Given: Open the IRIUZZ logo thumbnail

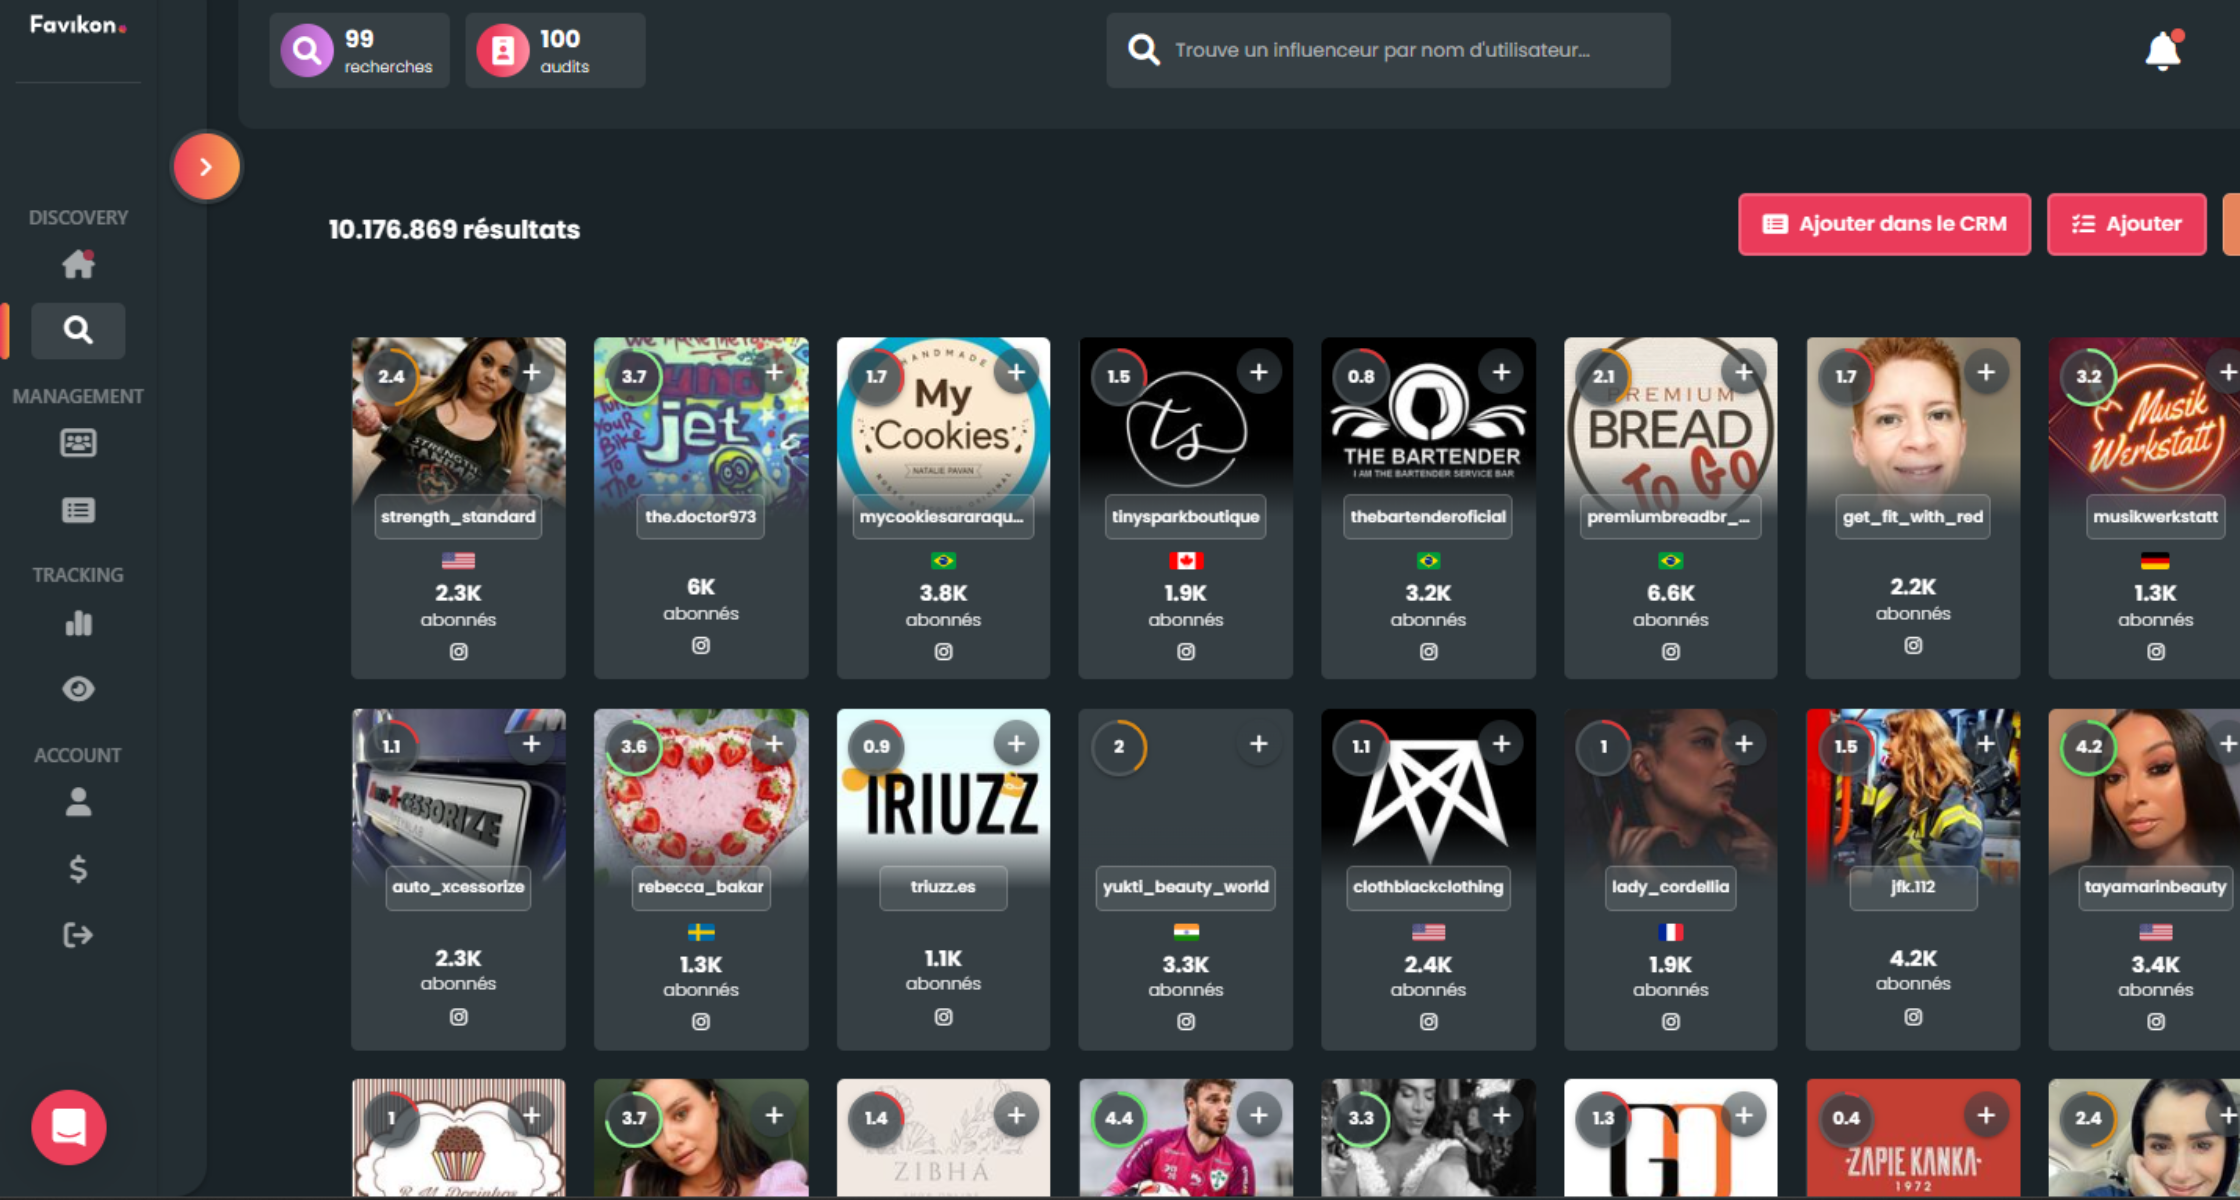Looking at the screenshot, I should (x=943, y=800).
